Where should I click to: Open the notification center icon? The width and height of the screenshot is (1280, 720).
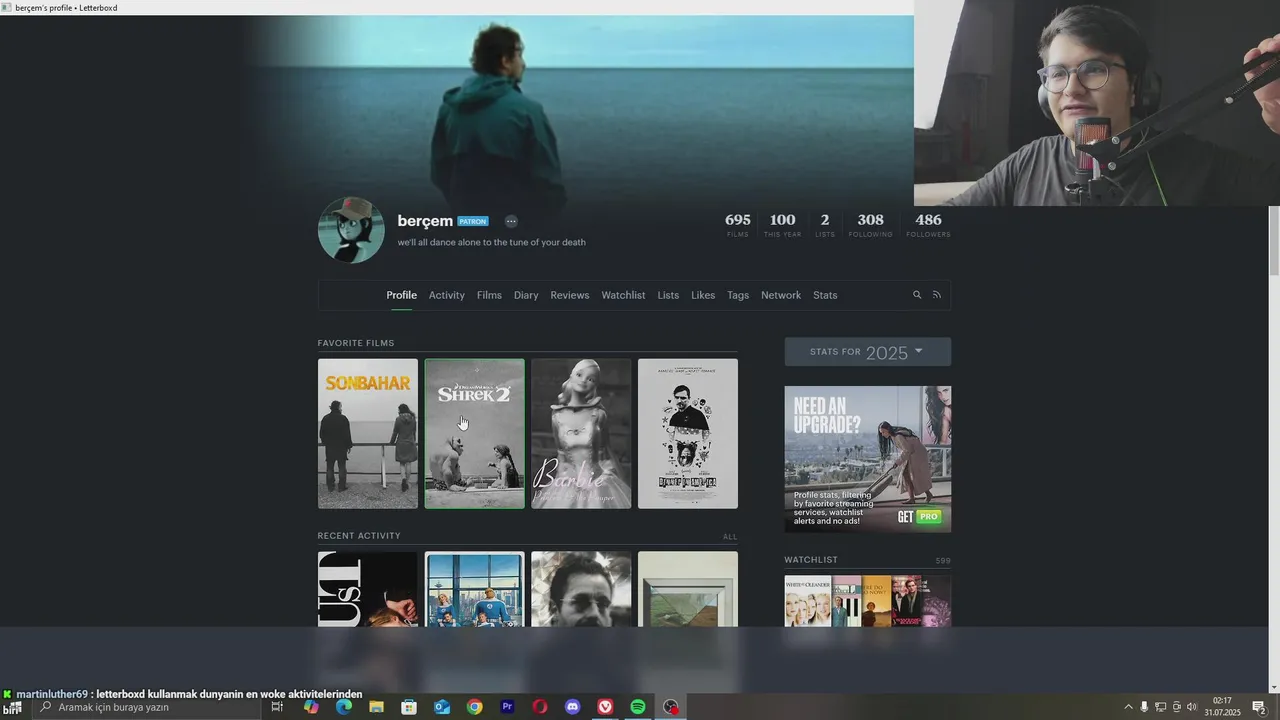(1259, 707)
